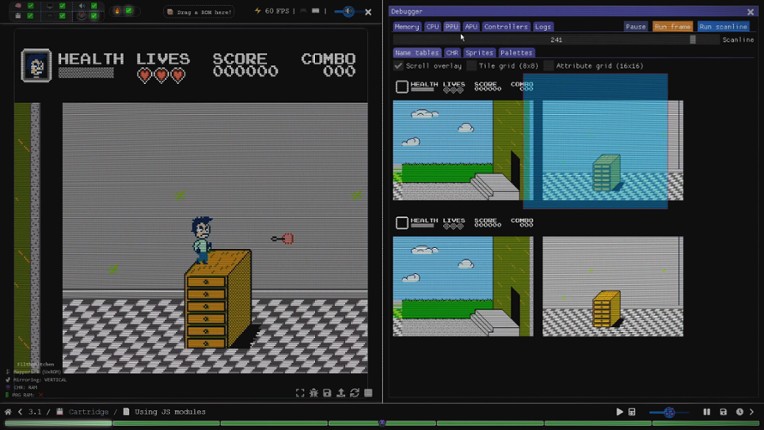Click the 3.1 breadcrumb entry
Image resolution: width=764 pixels, height=430 pixels.
(x=35, y=412)
